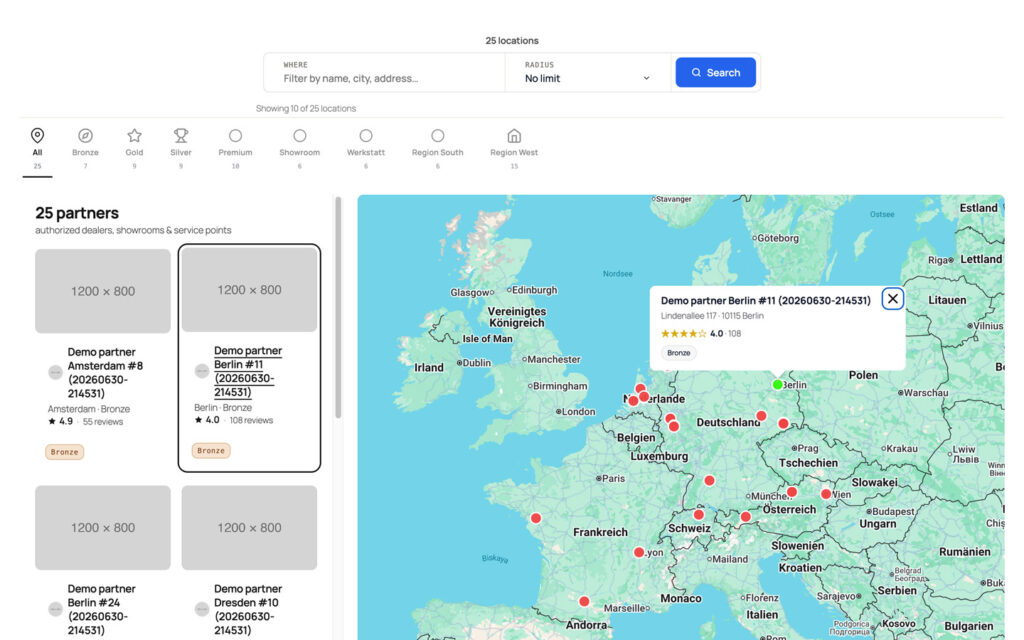
Task: Click the red marker below Berlin on map
Action: pyautogui.click(x=783, y=424)
